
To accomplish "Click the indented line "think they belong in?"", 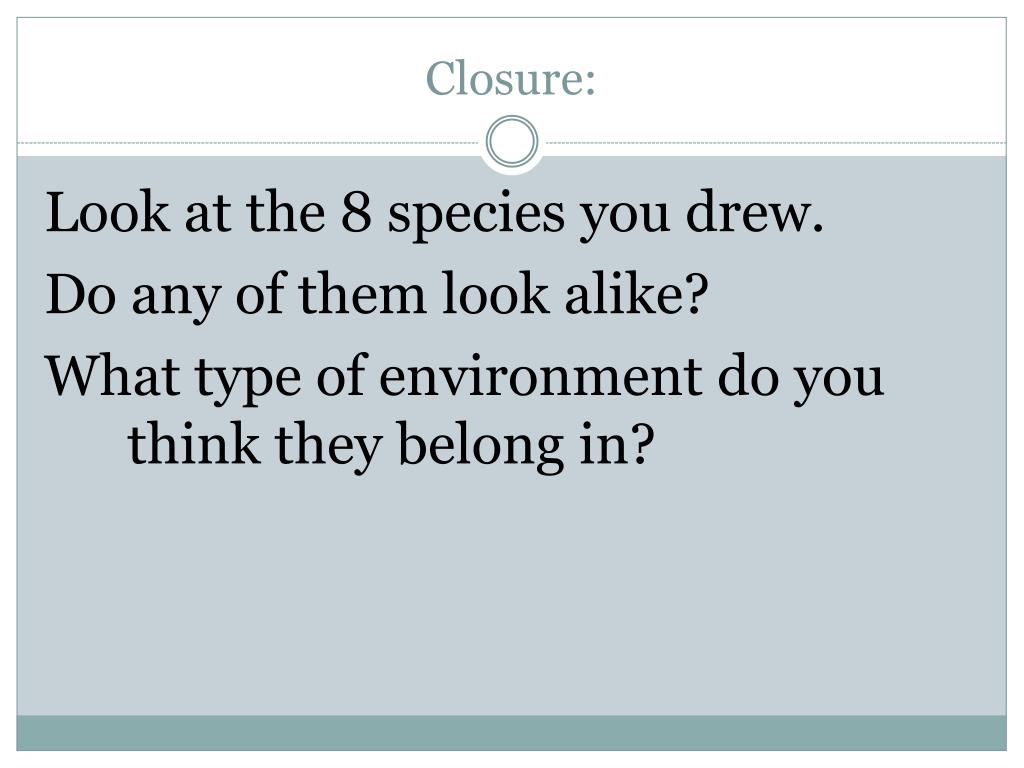I will pos(391,445).
